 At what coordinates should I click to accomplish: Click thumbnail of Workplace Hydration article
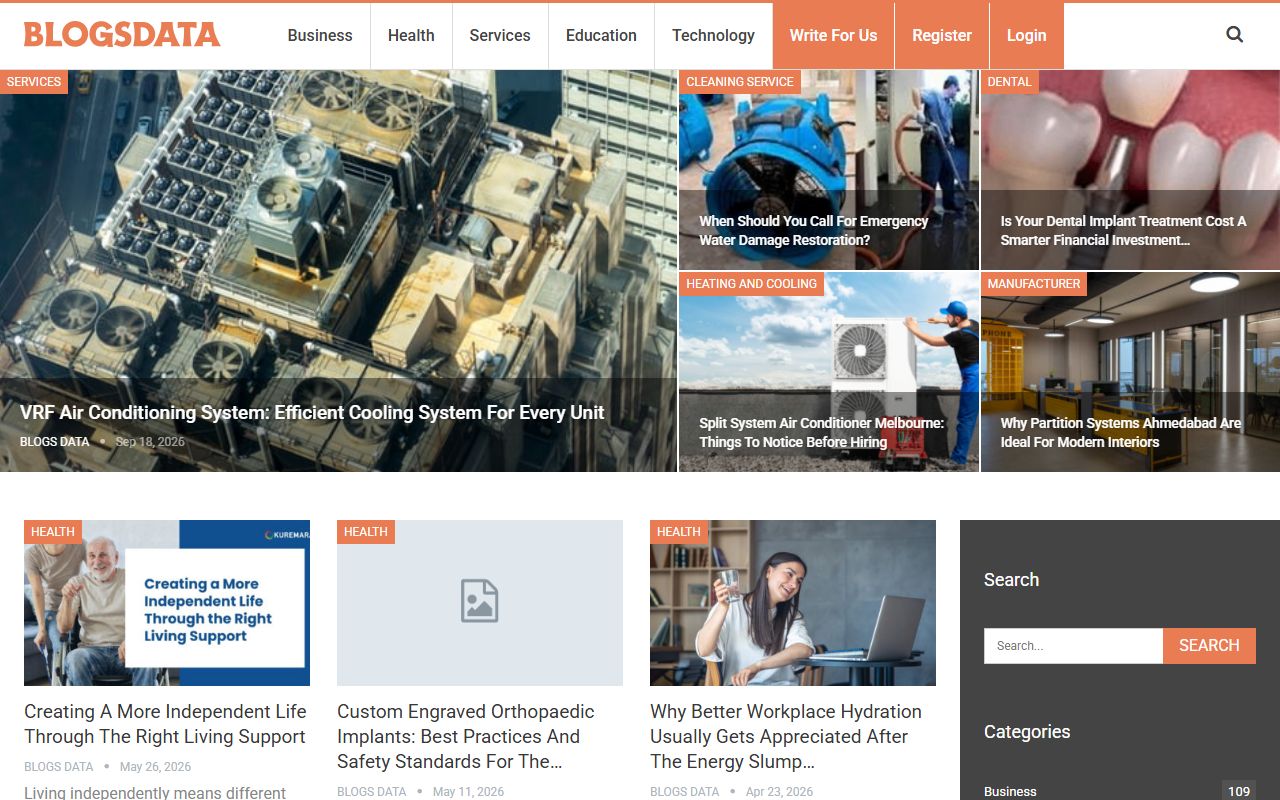click(x=793, y=603)
